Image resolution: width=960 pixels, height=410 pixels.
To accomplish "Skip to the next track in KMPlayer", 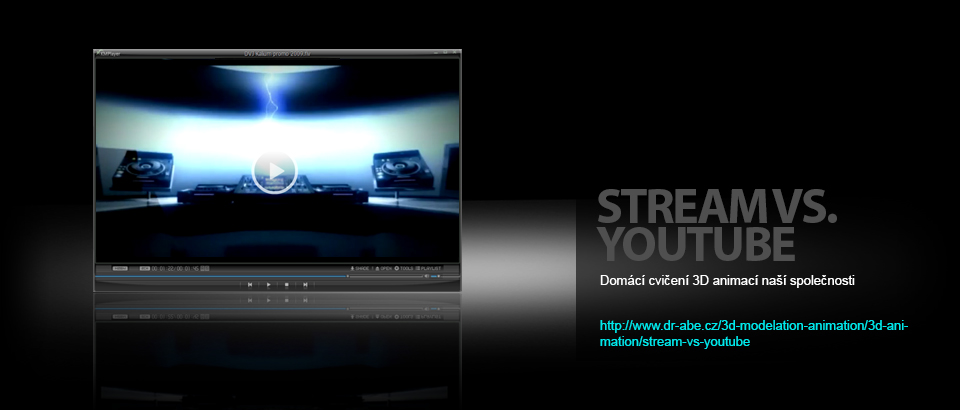I will pos(305,285).
